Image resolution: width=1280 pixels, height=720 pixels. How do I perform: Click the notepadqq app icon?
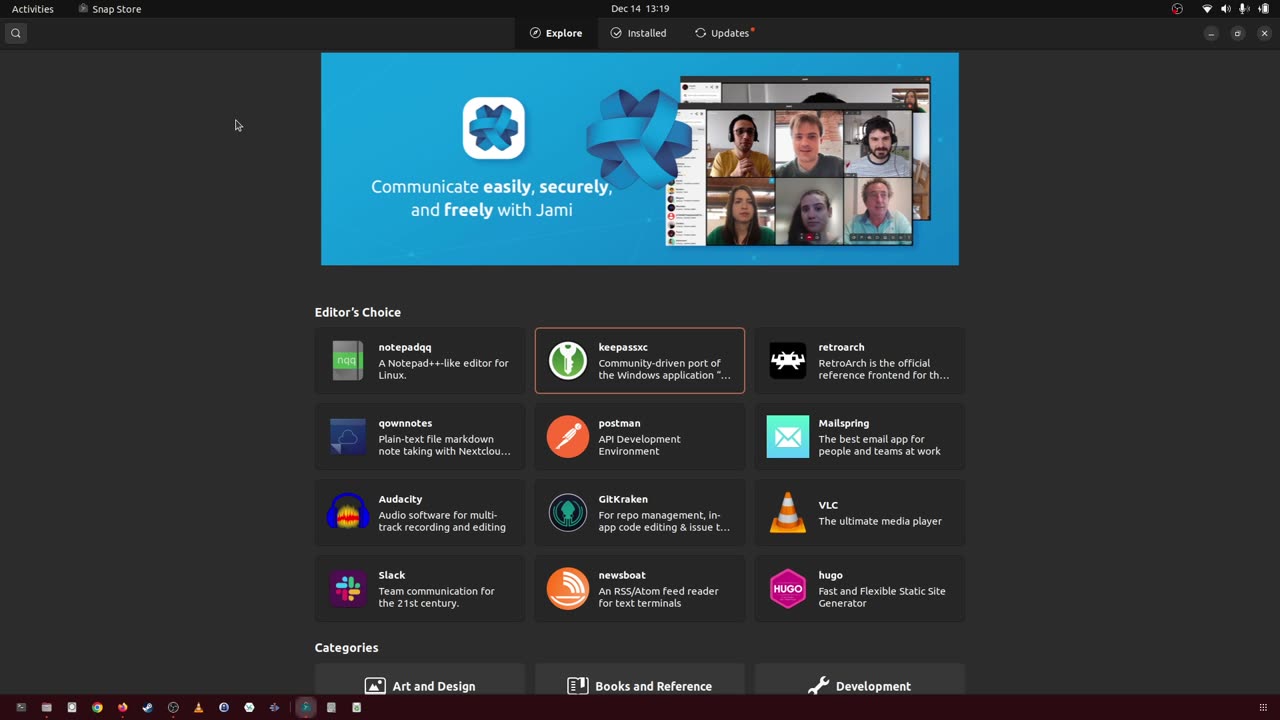point(348,361)
